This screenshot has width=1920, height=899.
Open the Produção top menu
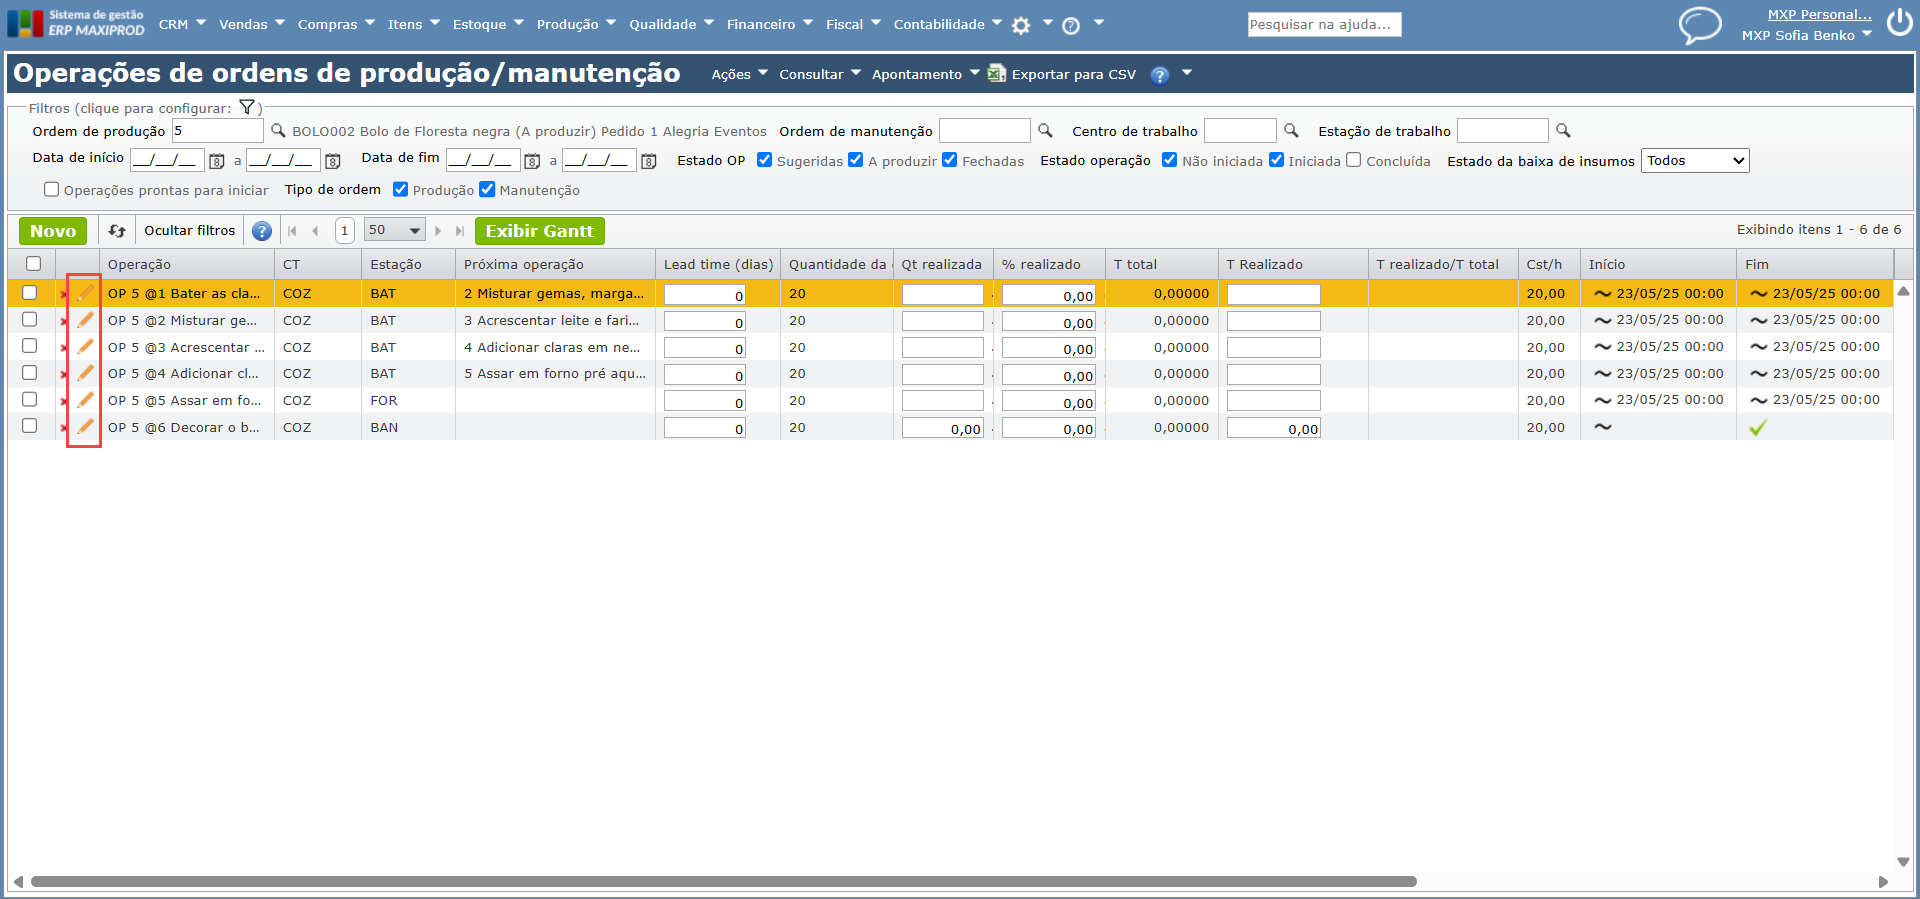(x=576, y=24)
